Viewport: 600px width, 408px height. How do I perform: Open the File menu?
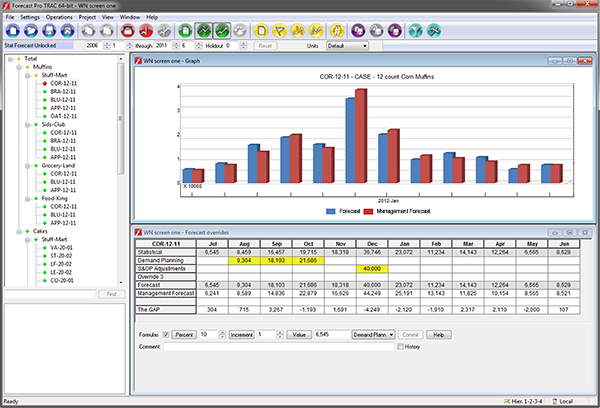tap(10, 17)
